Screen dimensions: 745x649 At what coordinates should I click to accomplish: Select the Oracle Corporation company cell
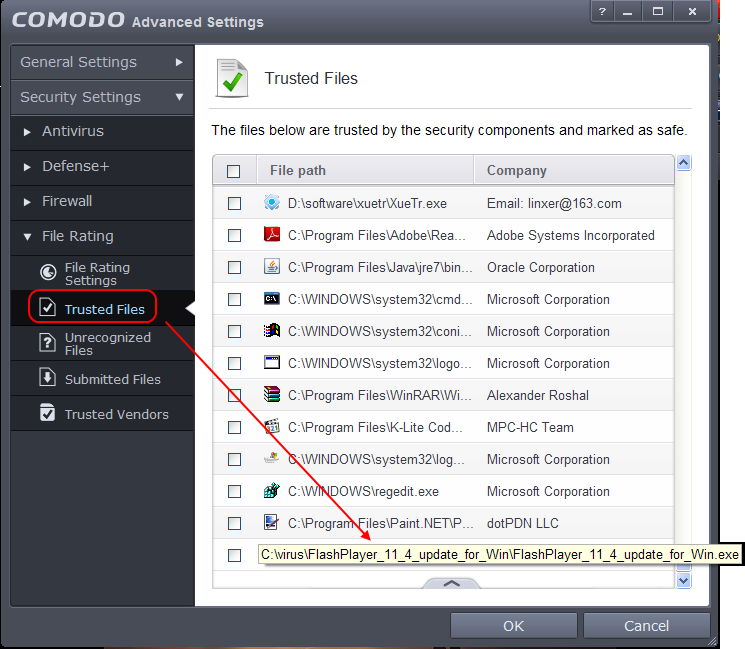[541, 267]
